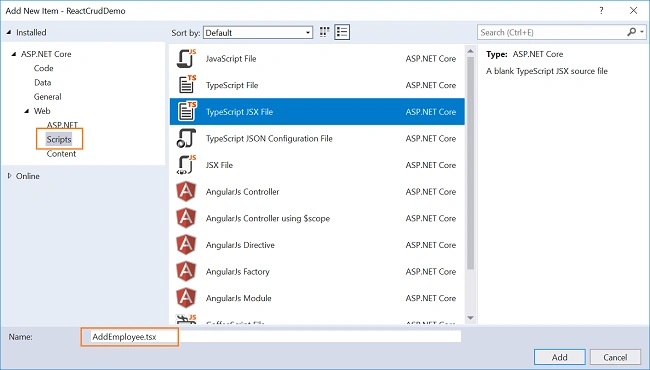Collapse the ASP.NET Core tree node
The image size is (650, 370).
click(14, 54)
